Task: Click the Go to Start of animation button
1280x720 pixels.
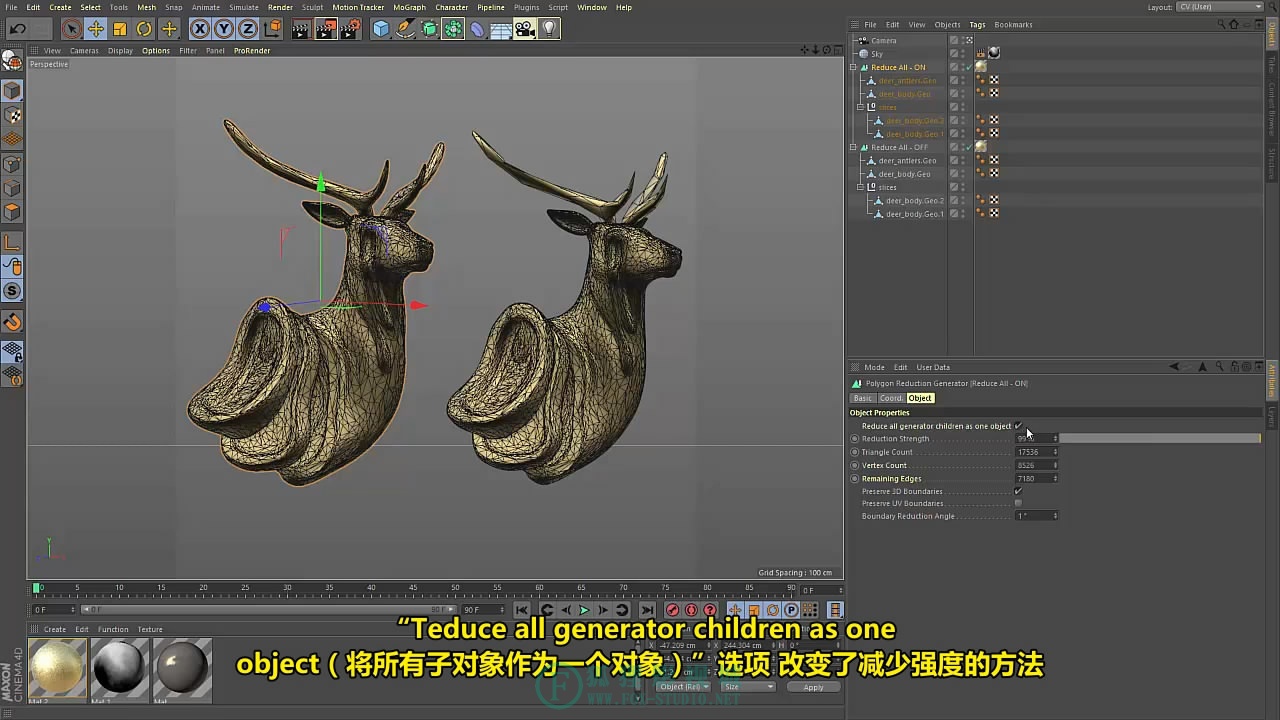Action: (522, 610)
